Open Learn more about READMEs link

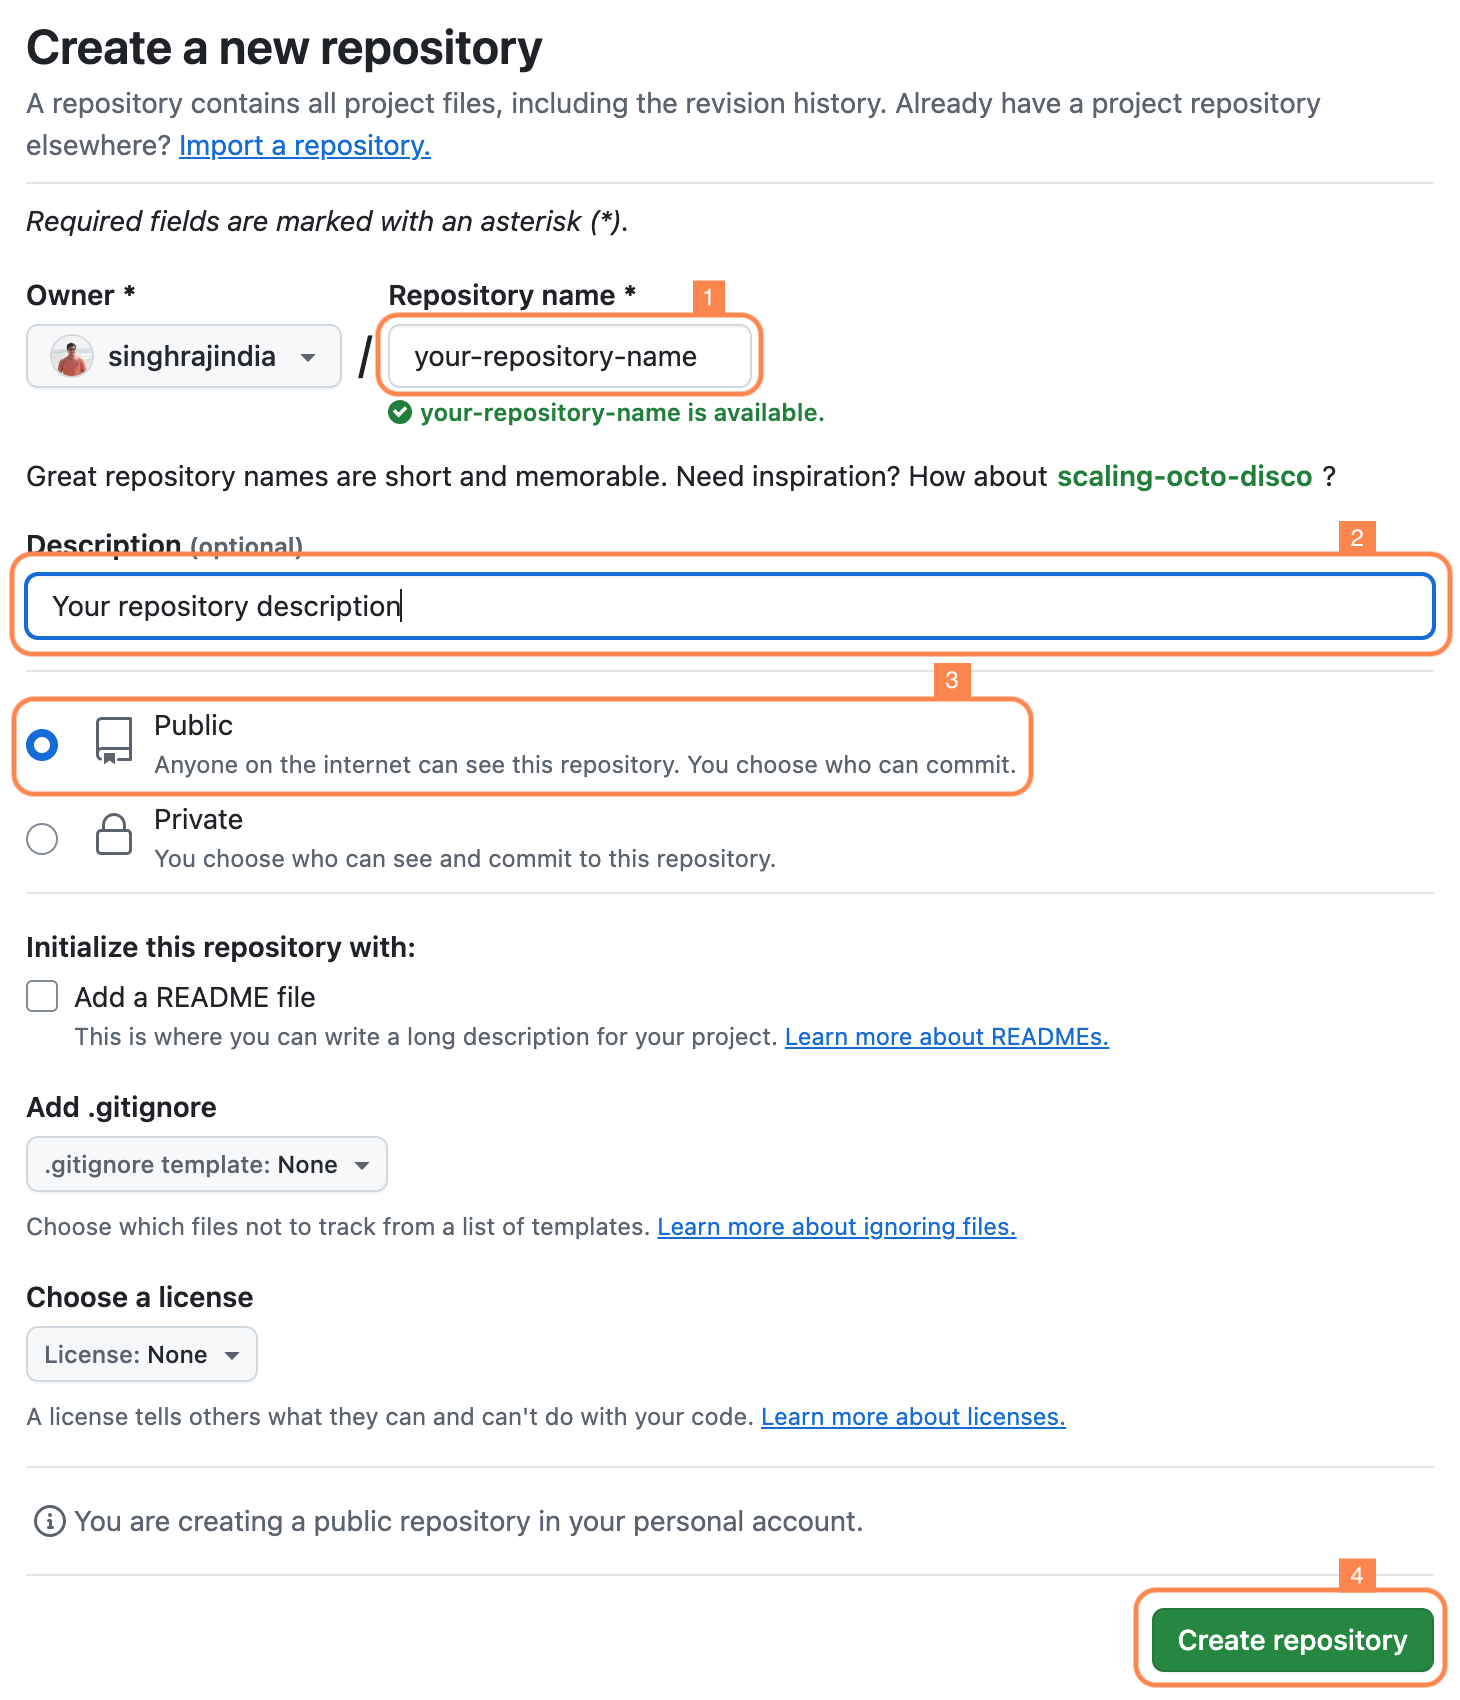pos(946,1037)
